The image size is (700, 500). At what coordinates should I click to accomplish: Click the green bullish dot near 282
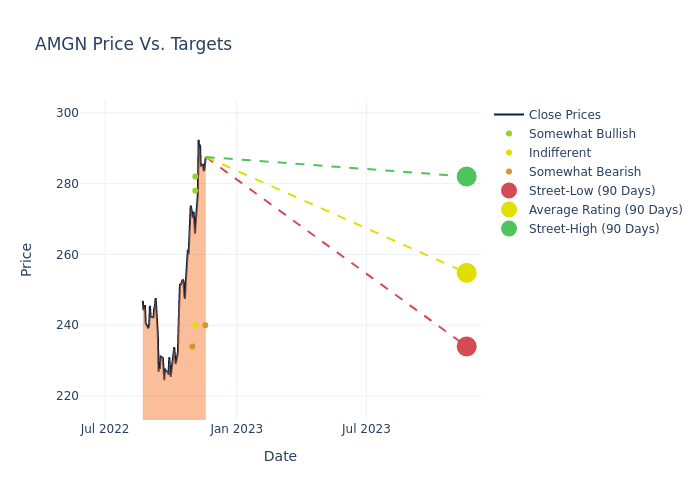[195, 176]
